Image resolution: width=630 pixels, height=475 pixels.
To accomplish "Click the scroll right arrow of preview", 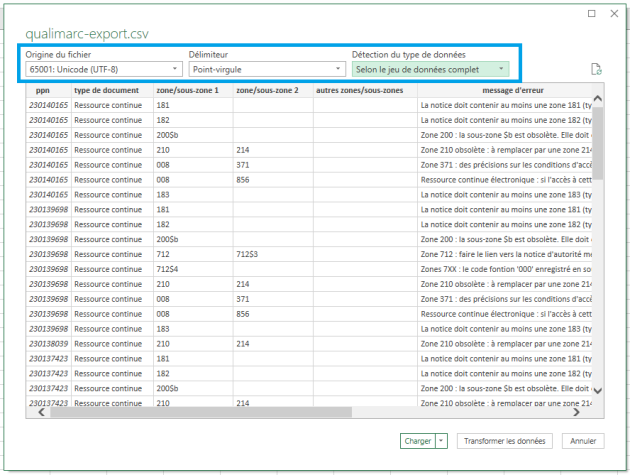I will pos(577,412).
